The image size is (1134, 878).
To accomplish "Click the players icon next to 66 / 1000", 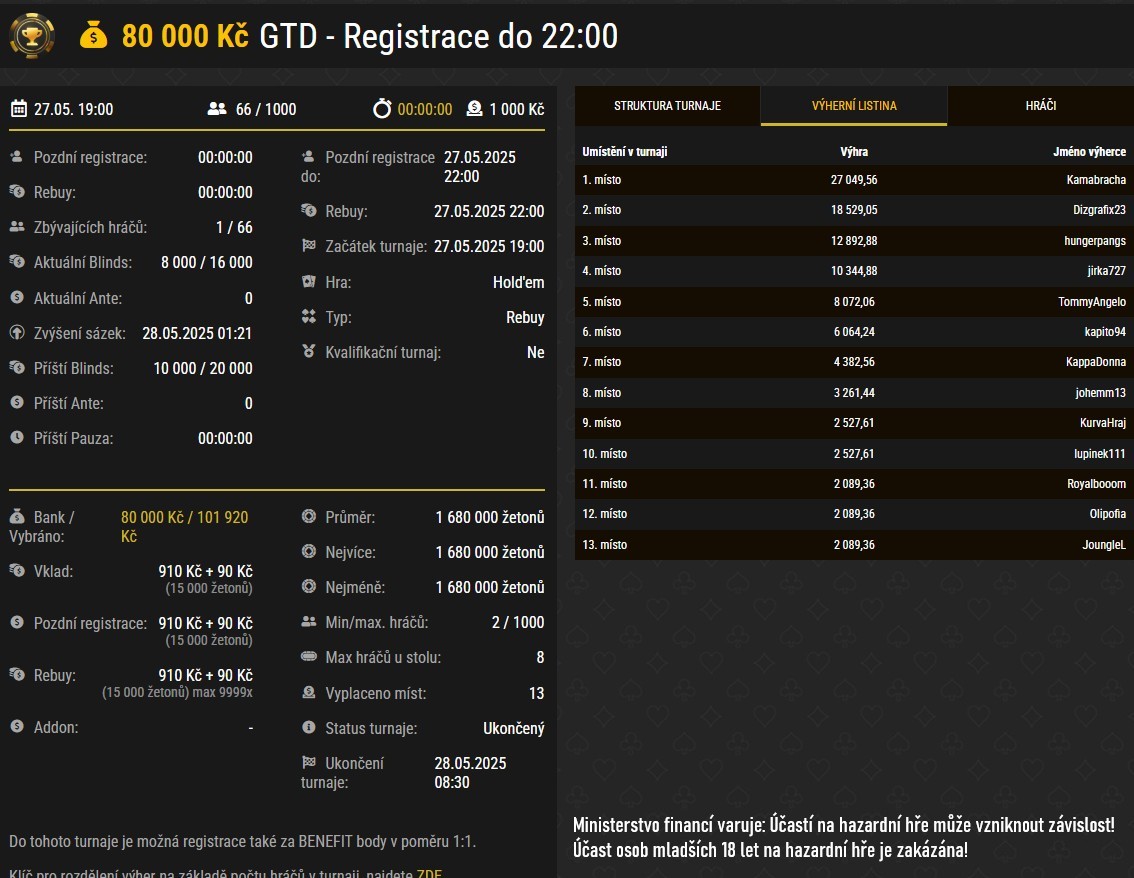I will [217, 109].
